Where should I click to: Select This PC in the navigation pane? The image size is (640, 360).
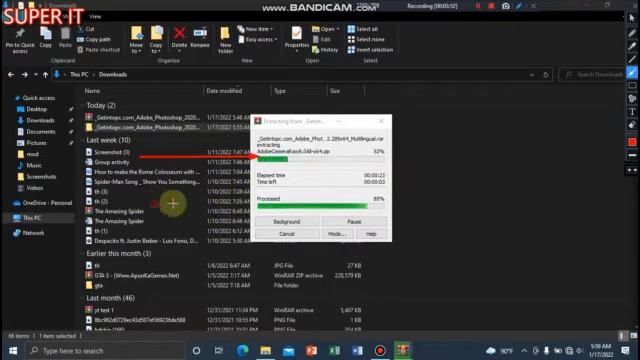coord(32,218)
